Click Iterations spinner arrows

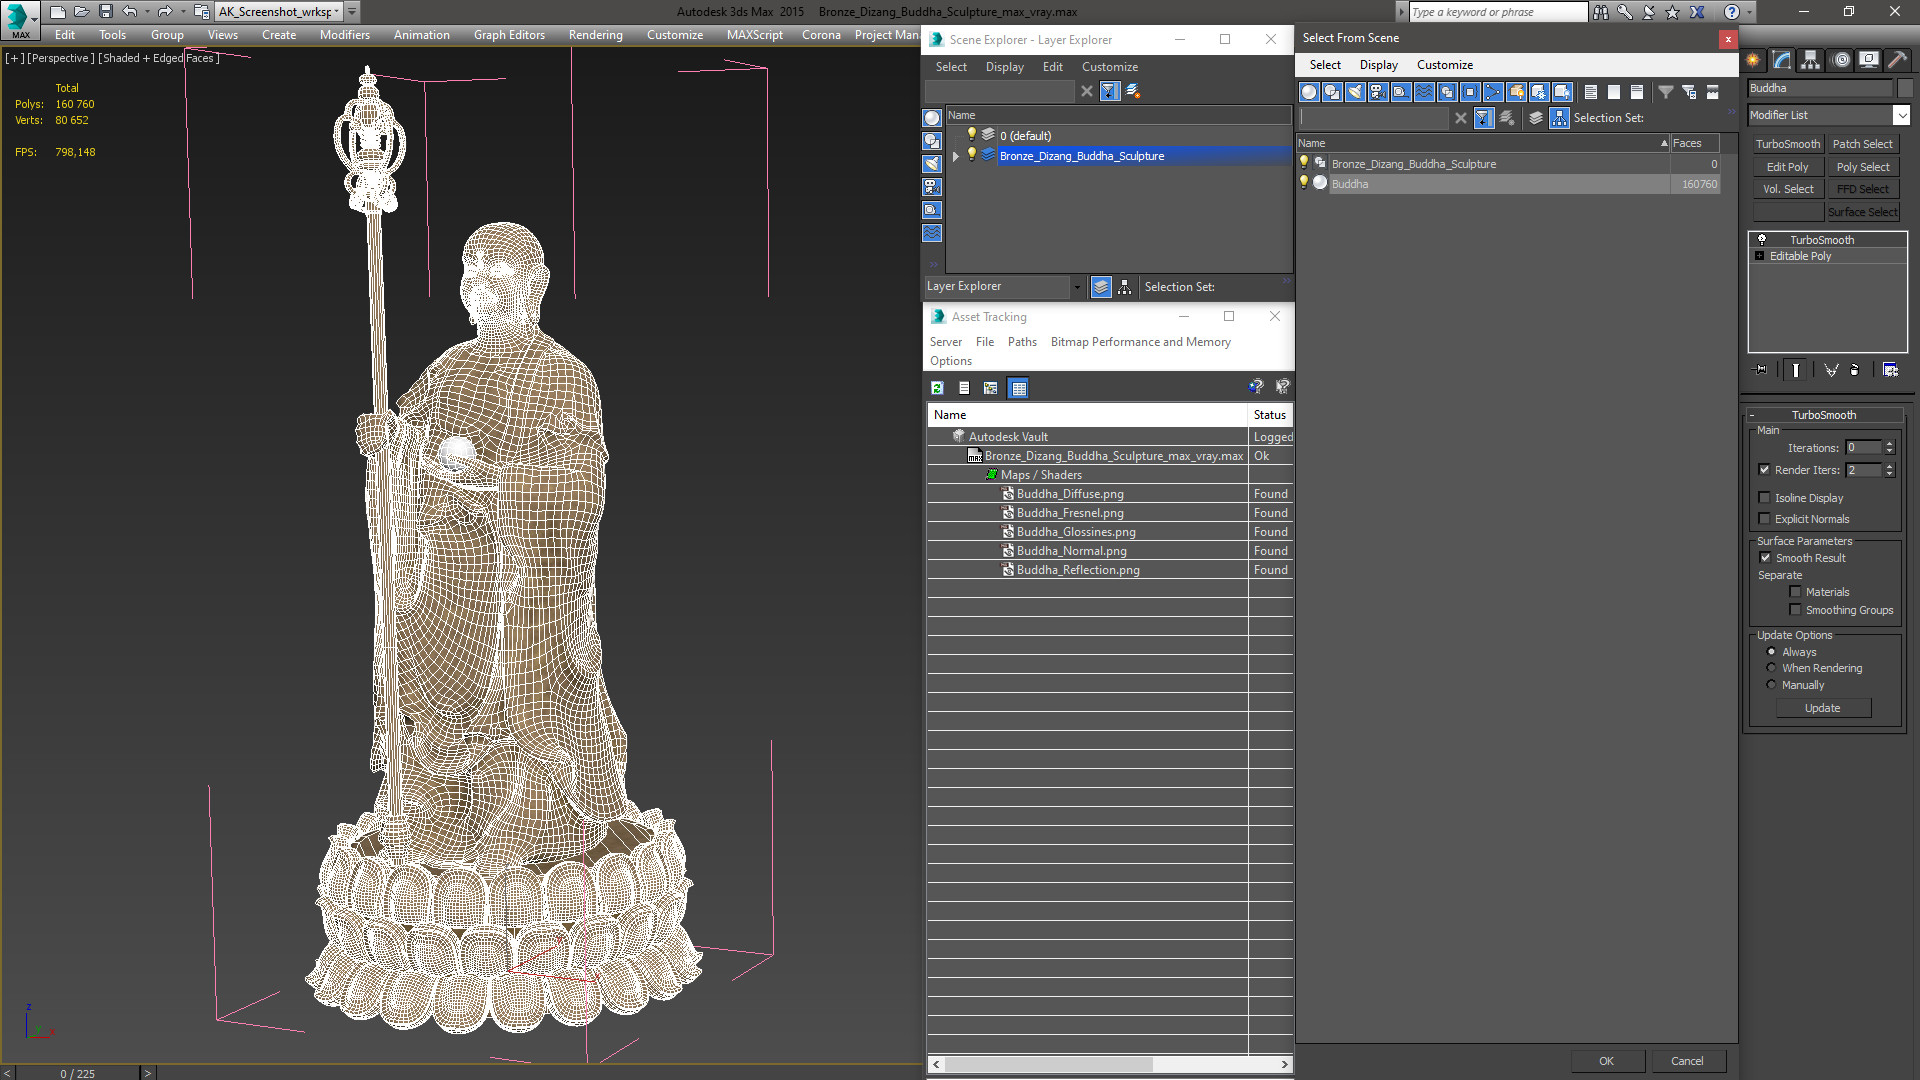click(x=1889, y=448)
